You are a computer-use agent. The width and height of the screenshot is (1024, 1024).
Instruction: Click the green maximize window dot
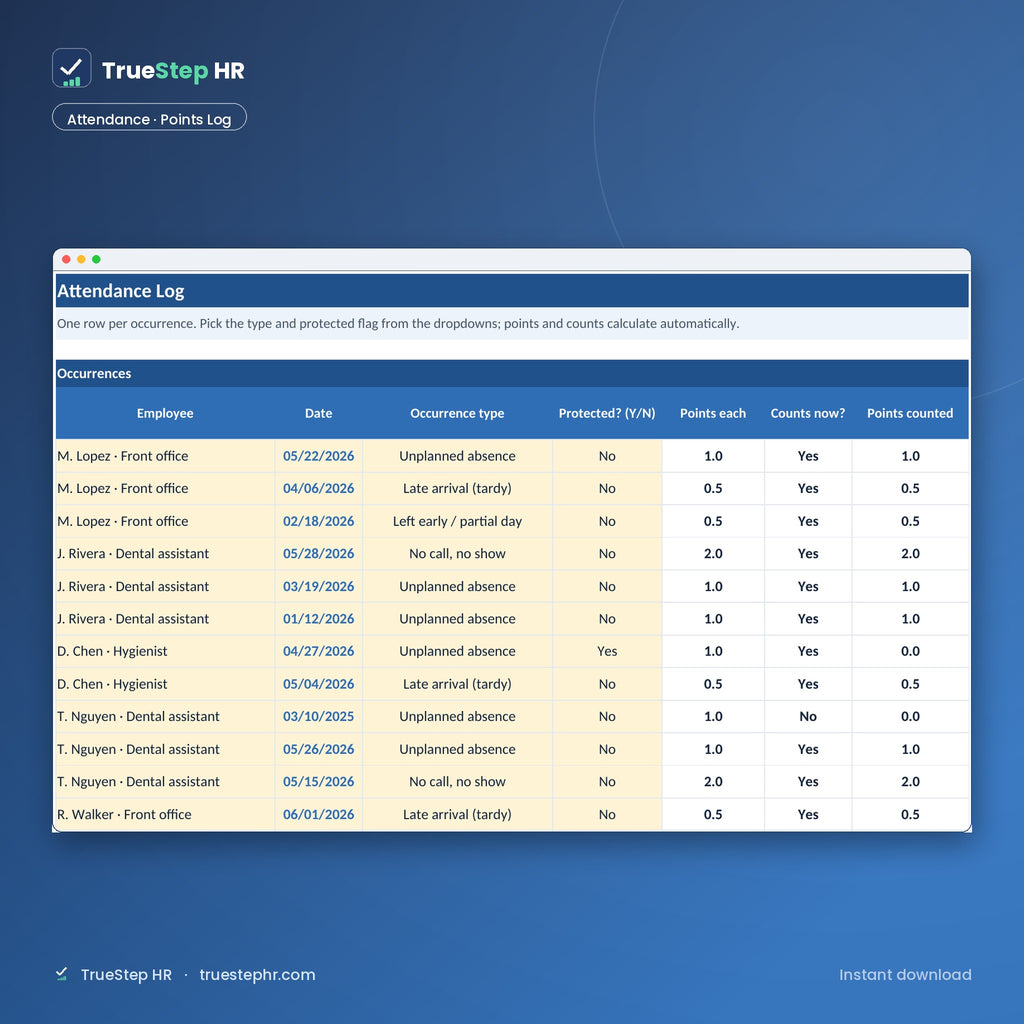pyautogui.click(x=96, y=259)
